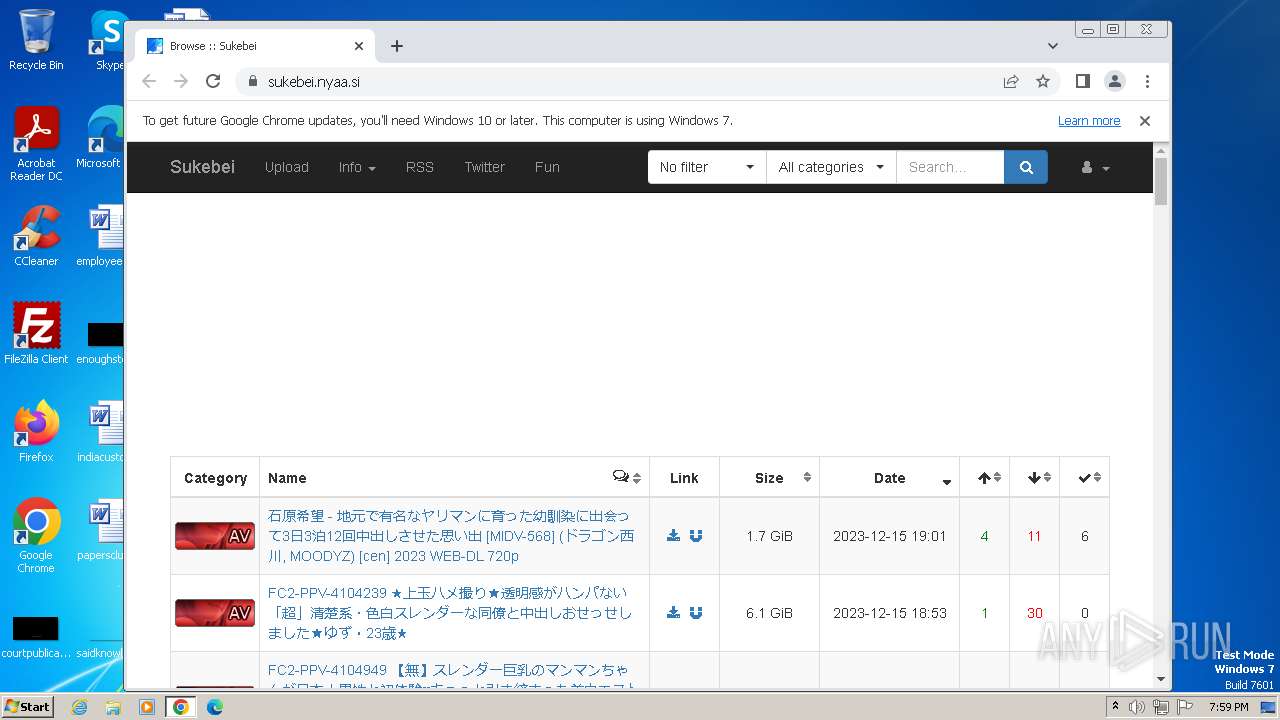Viewport: 1280px width, 720px height.
Task: Click the volume icon in system tray
Action: point(1137,707)
